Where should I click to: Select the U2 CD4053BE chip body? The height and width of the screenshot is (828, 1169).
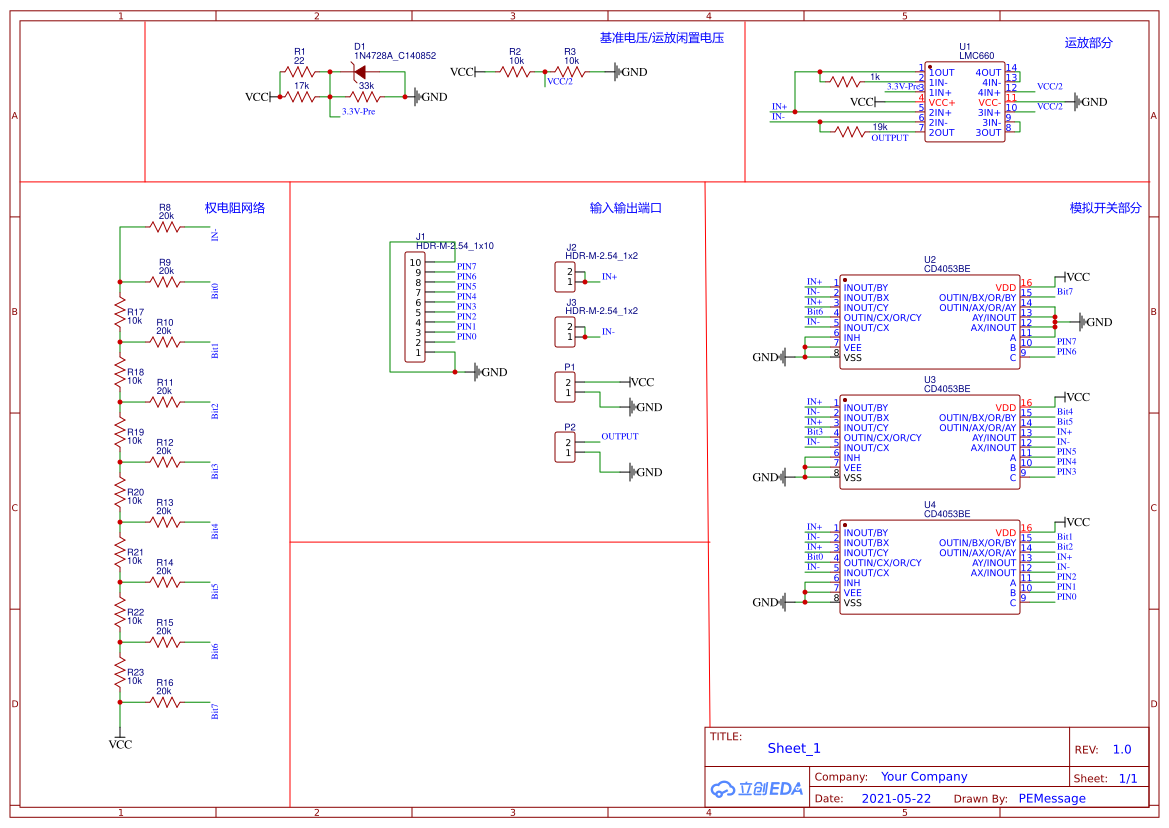coord(930,322)
